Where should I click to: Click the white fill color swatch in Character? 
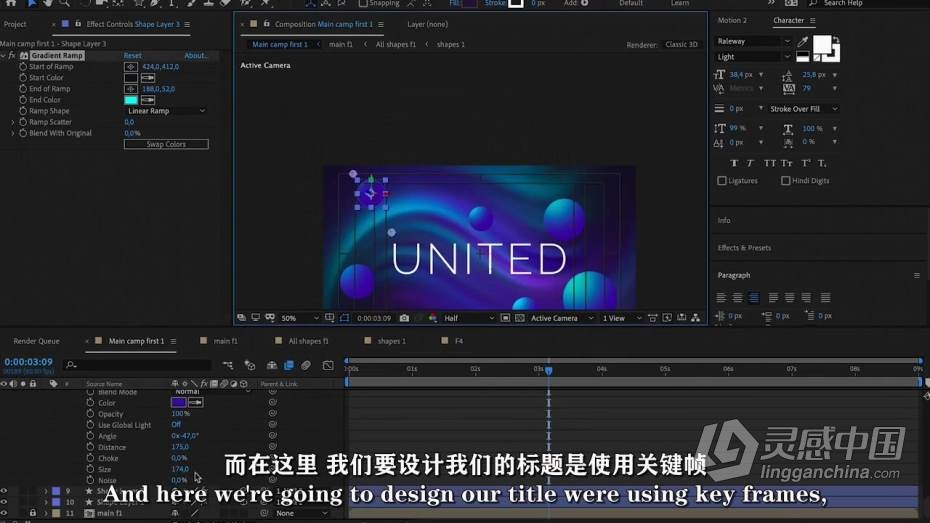[x=821, y=44]
